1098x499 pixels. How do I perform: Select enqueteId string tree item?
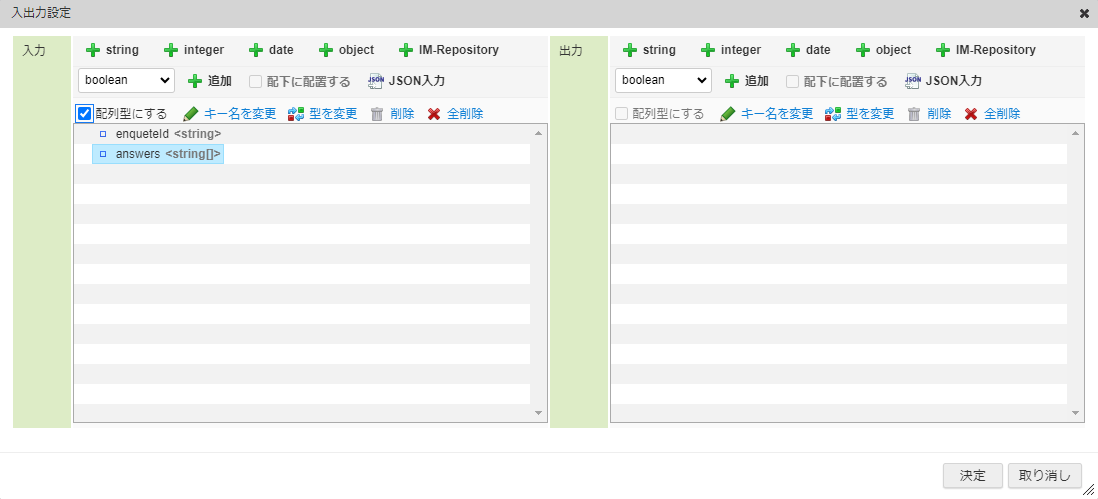(167, 134)
